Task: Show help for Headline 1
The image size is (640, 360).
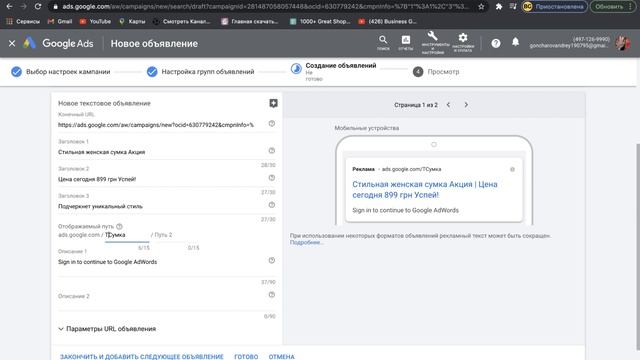Action: 272,151
